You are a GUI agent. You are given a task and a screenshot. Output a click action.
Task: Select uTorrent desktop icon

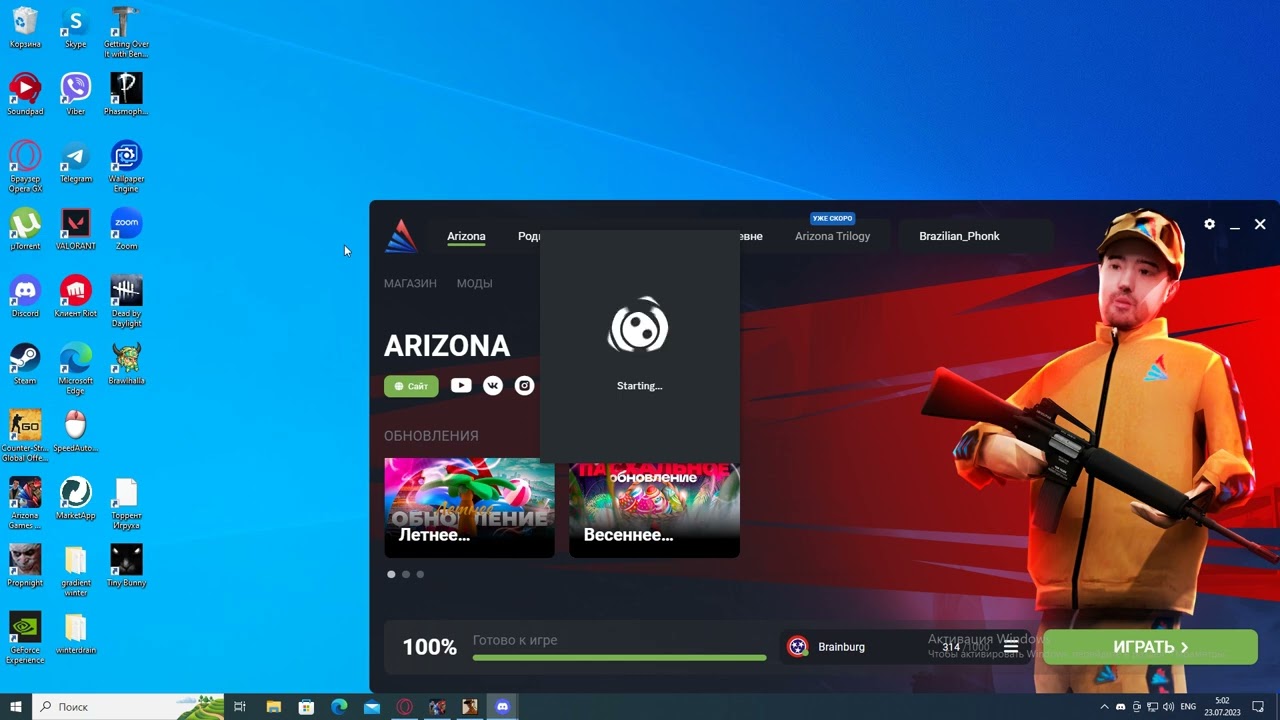(x=25, y=229)
